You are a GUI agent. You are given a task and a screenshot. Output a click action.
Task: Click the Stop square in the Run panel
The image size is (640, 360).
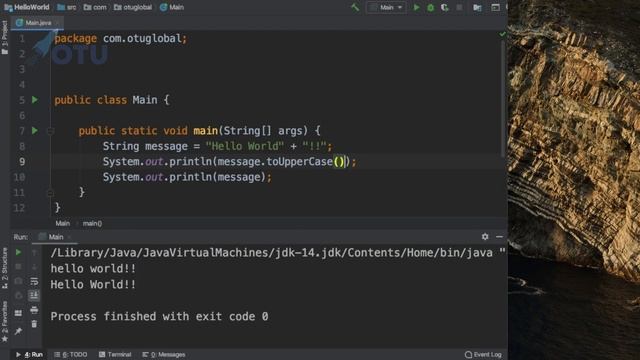pyautogui.click(x=18, y=267)
